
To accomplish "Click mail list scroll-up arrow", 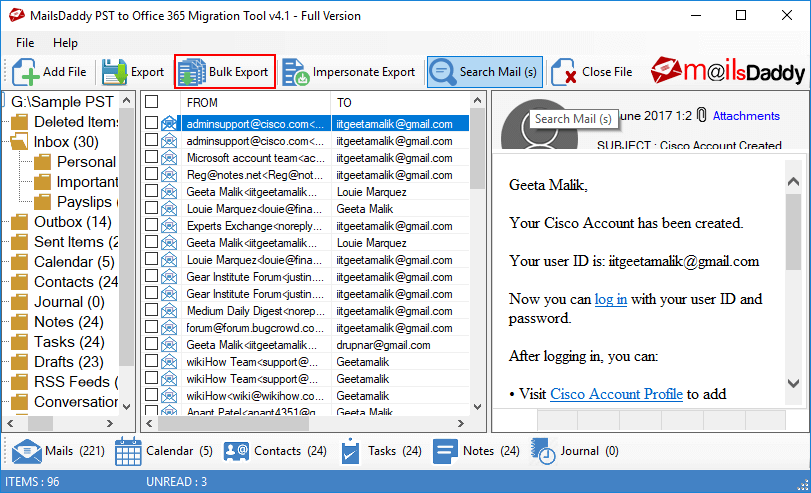I will (x=477, y=100).
